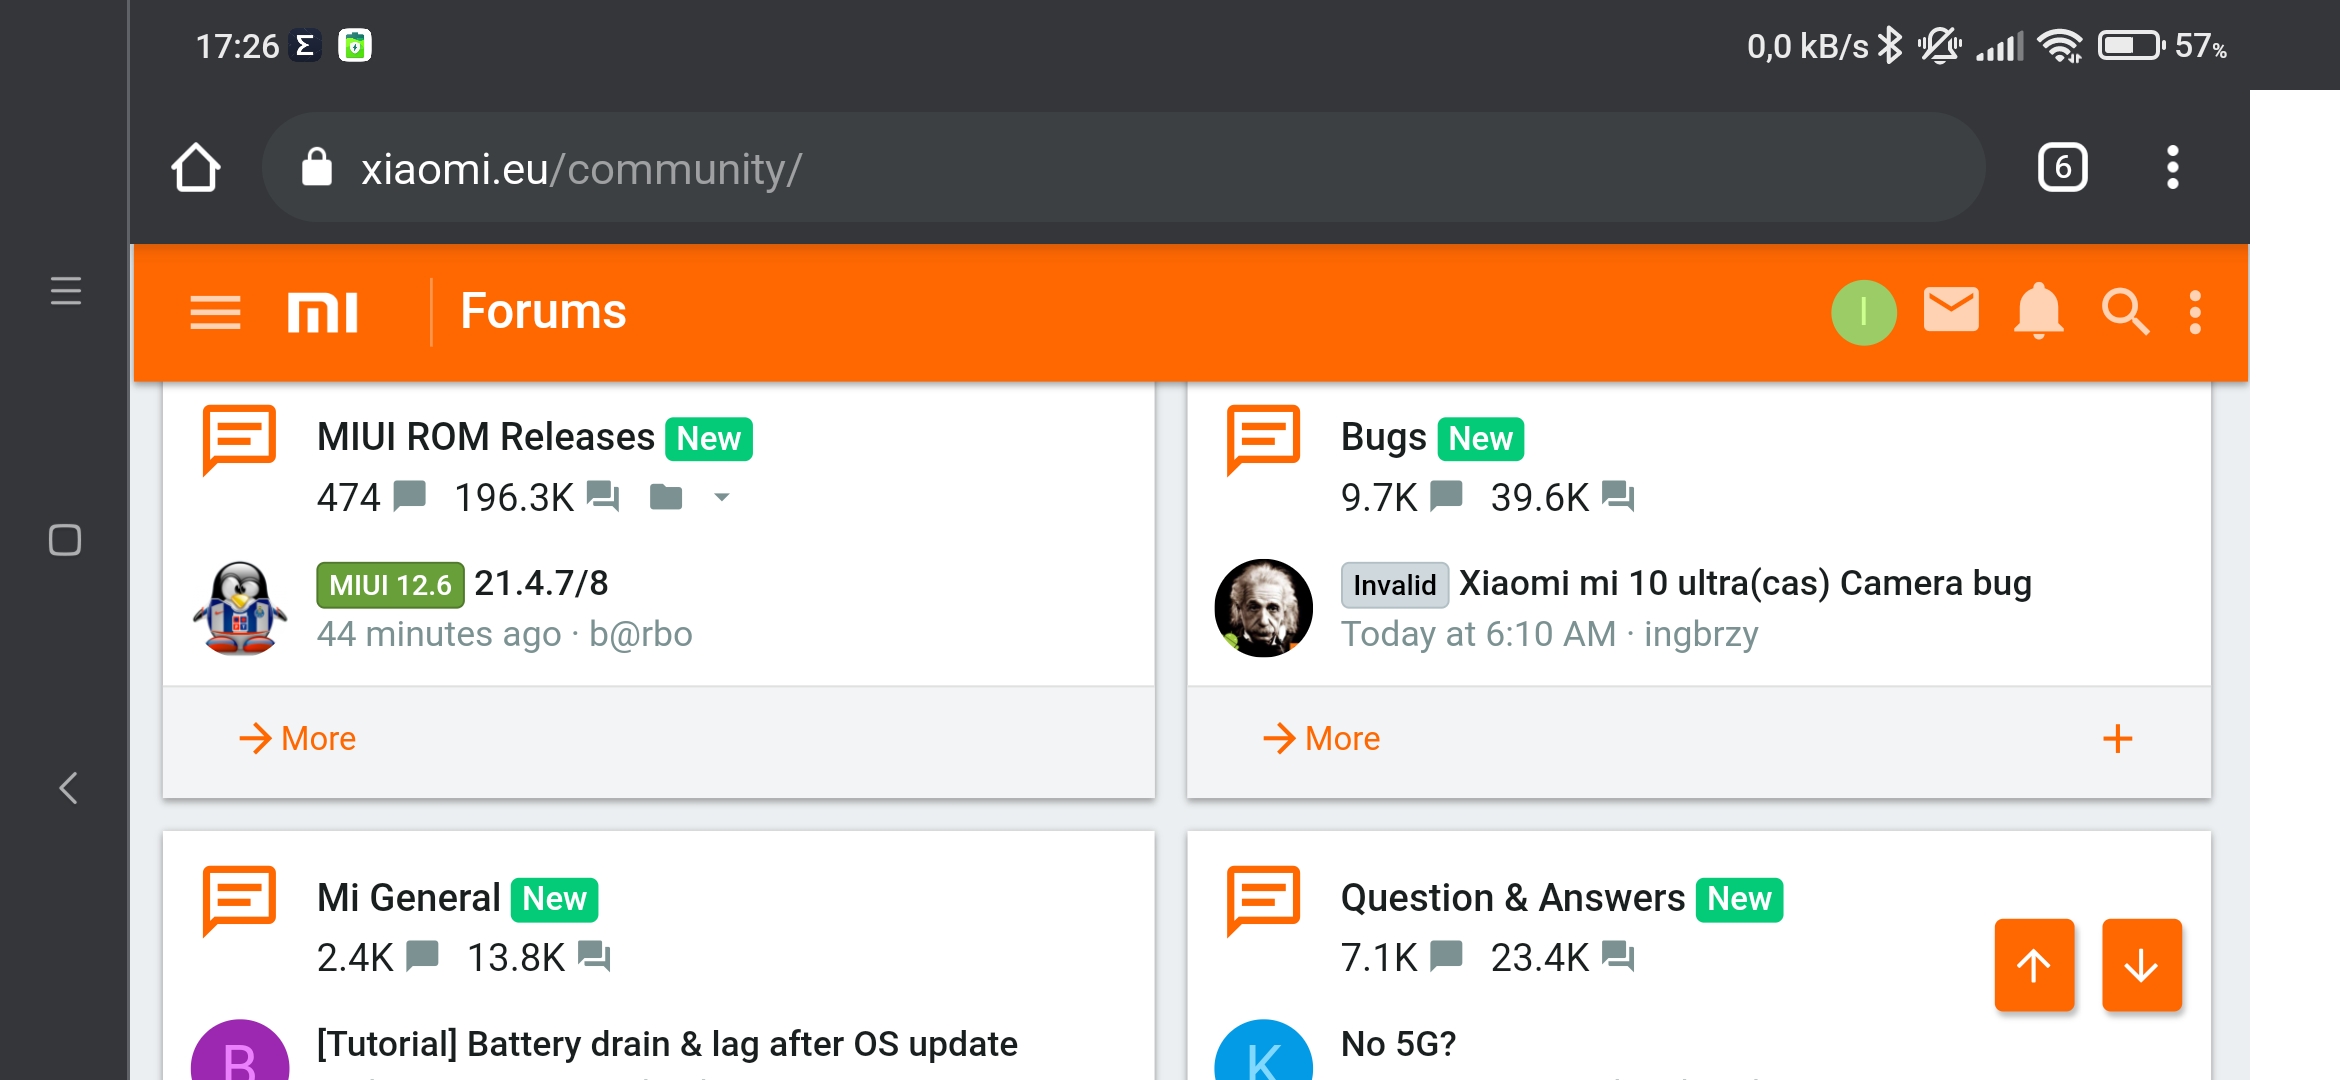Click the New badge beside Question & Answers

coord(1739,899)
